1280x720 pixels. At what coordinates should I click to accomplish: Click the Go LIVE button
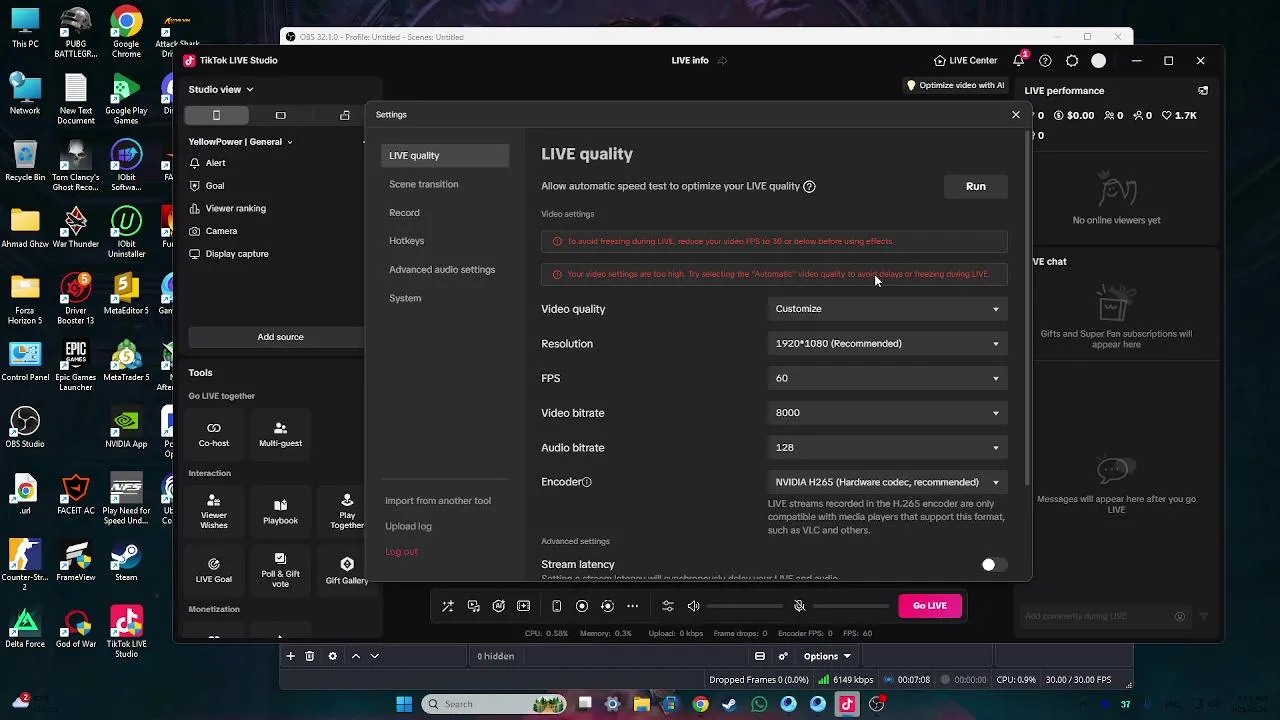(x=929, y=605)
